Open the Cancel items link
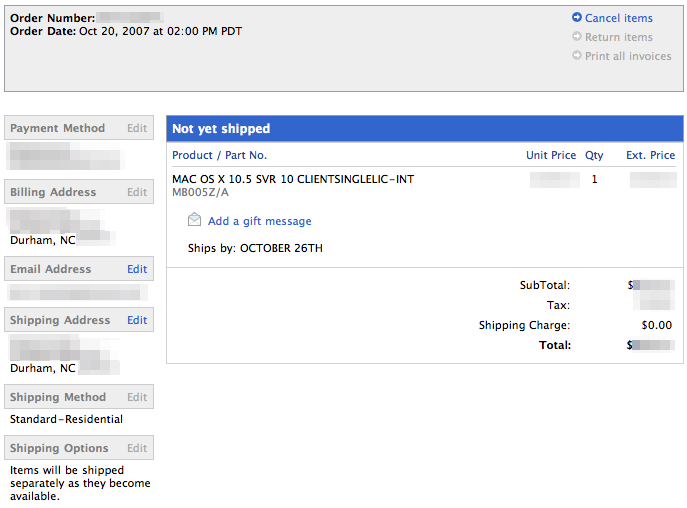The width and height of the screenshot is (687, 508). point(618,18)
